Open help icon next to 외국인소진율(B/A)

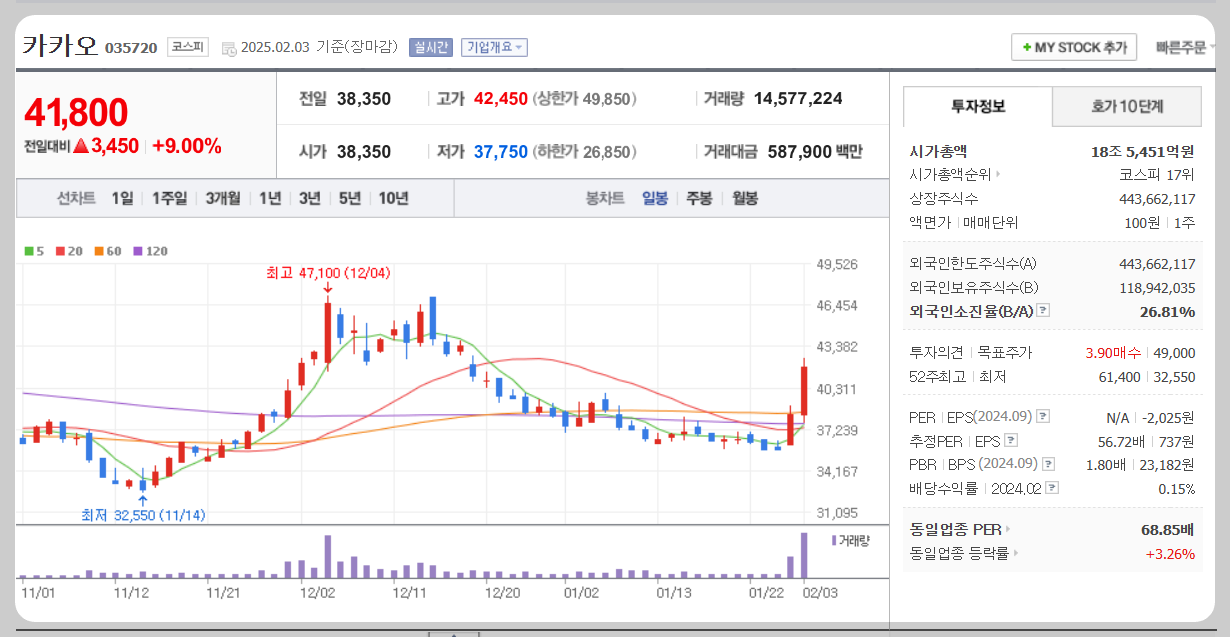1043,311
